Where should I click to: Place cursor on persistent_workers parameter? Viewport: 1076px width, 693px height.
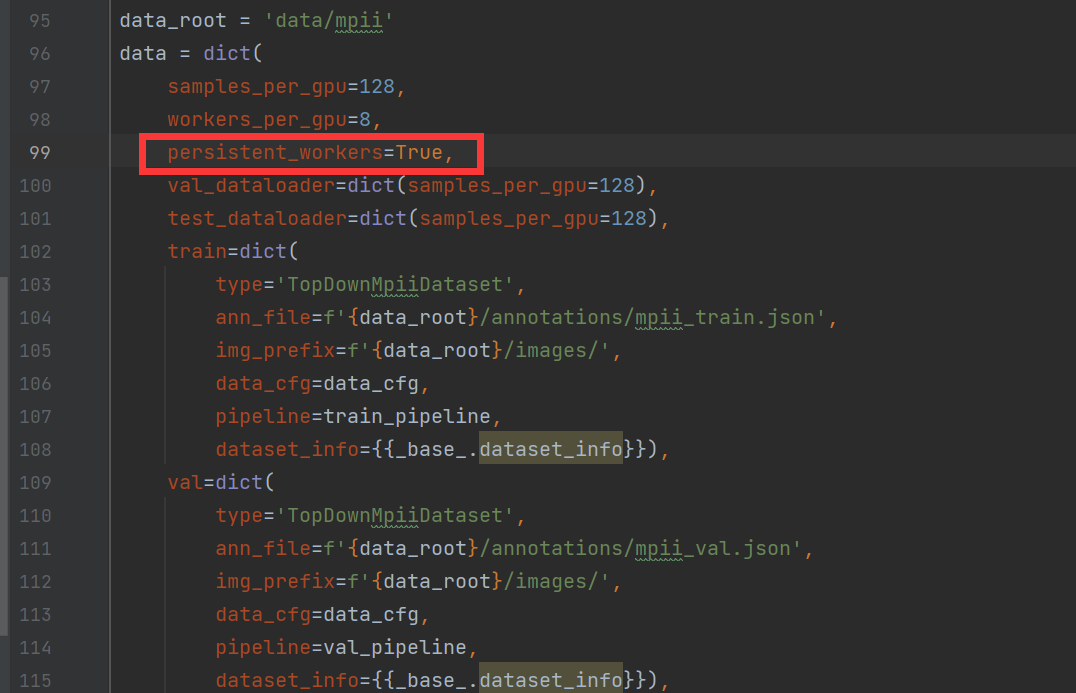275,152
